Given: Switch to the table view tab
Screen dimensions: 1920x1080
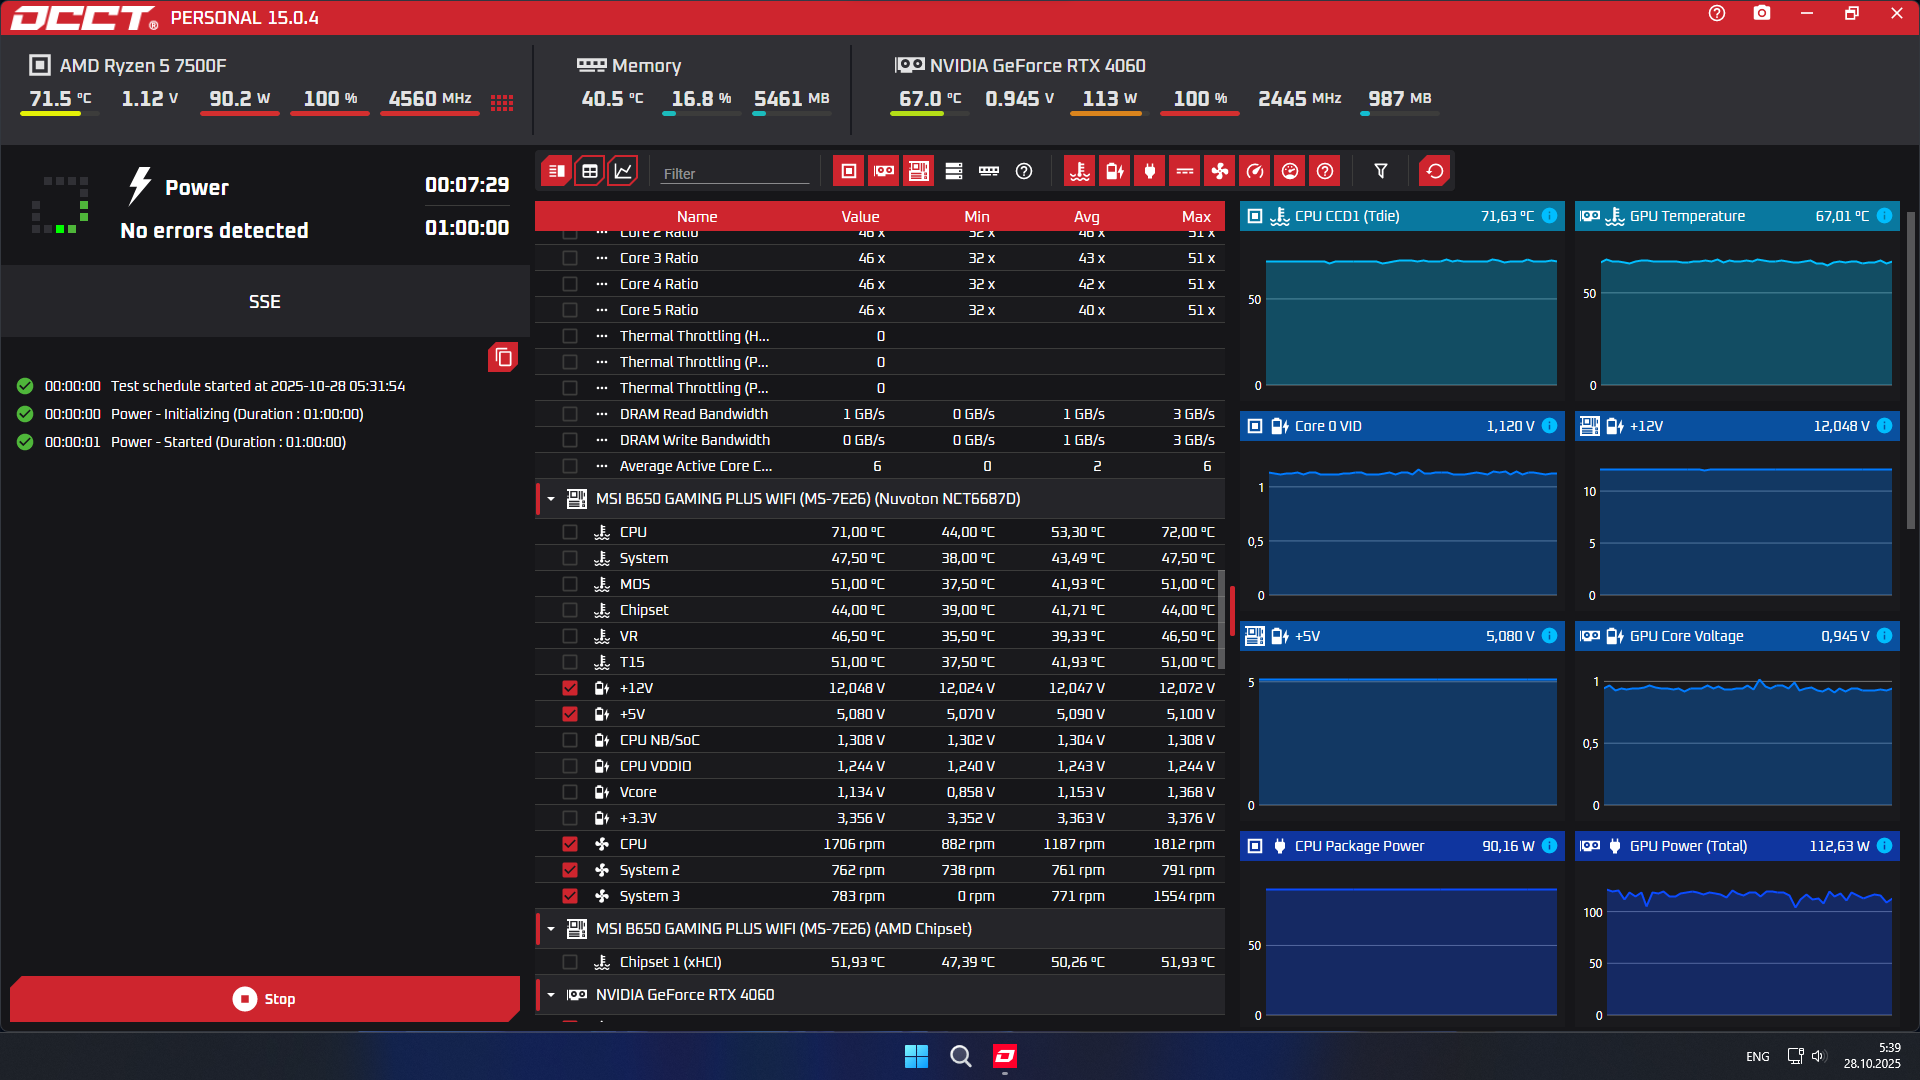Looking at the screenshot, I should [x=590, y=171].
